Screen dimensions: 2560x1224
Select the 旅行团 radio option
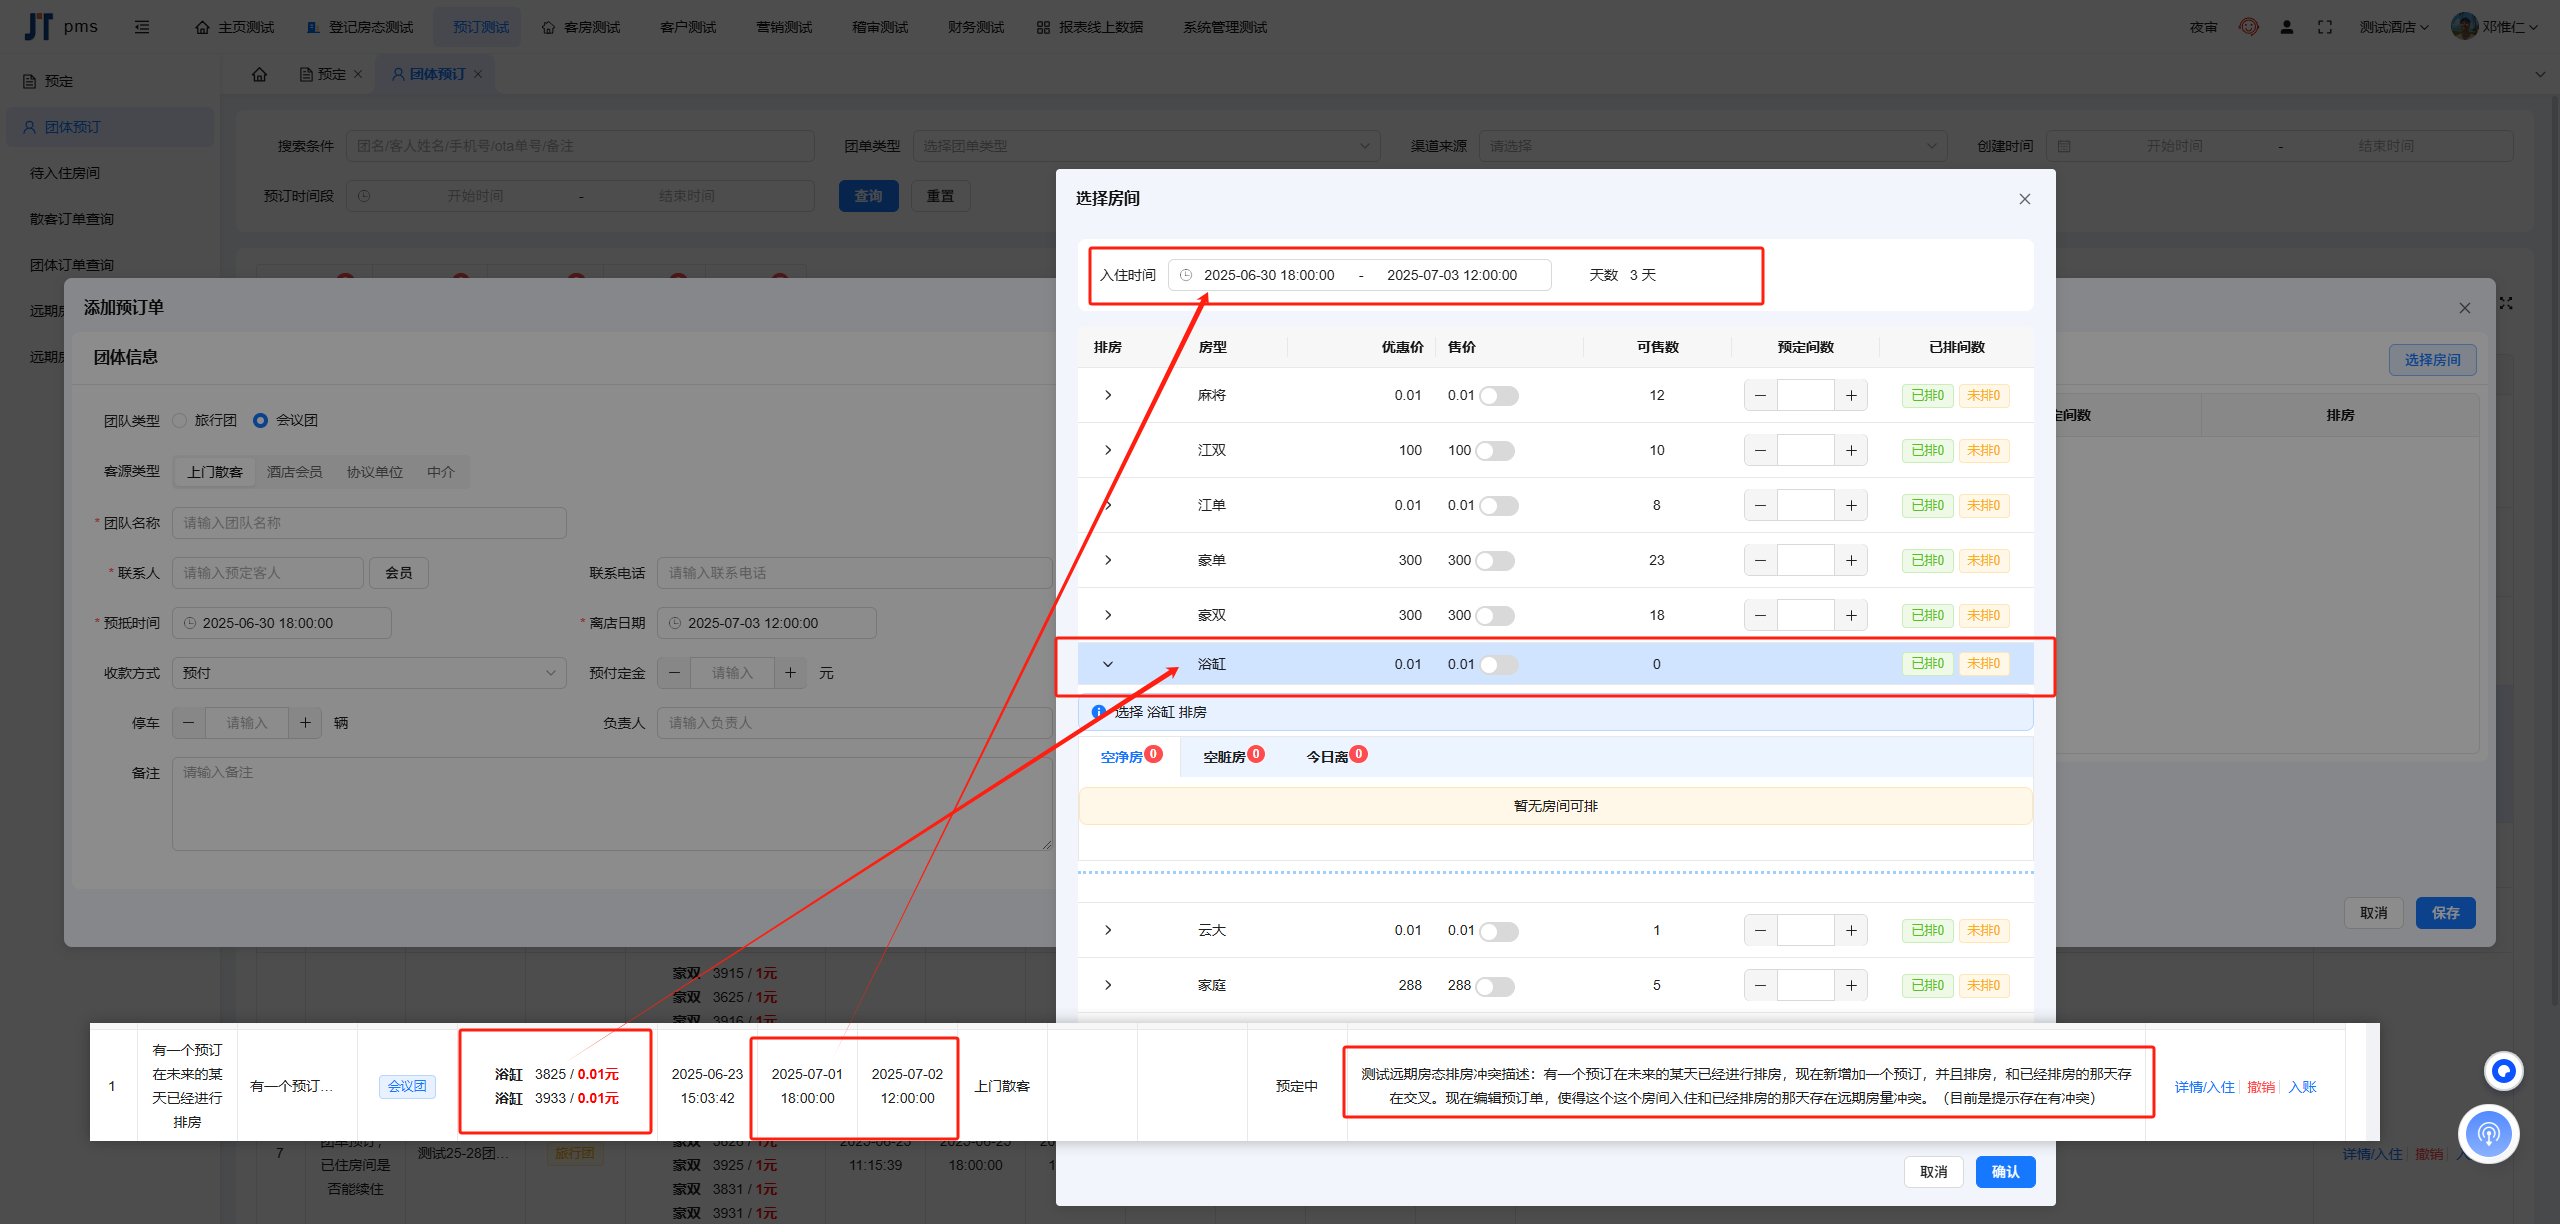[x=181, y=420]
